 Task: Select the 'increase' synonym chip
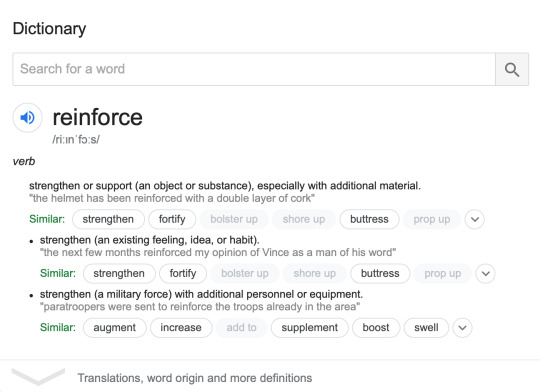click(181, 328)
